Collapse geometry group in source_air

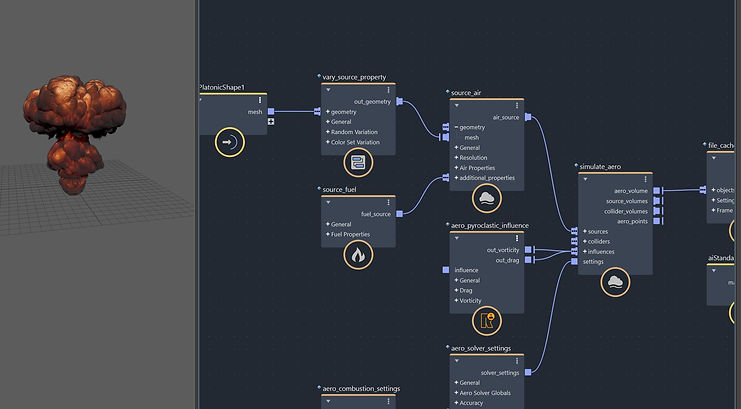point(457,127)
